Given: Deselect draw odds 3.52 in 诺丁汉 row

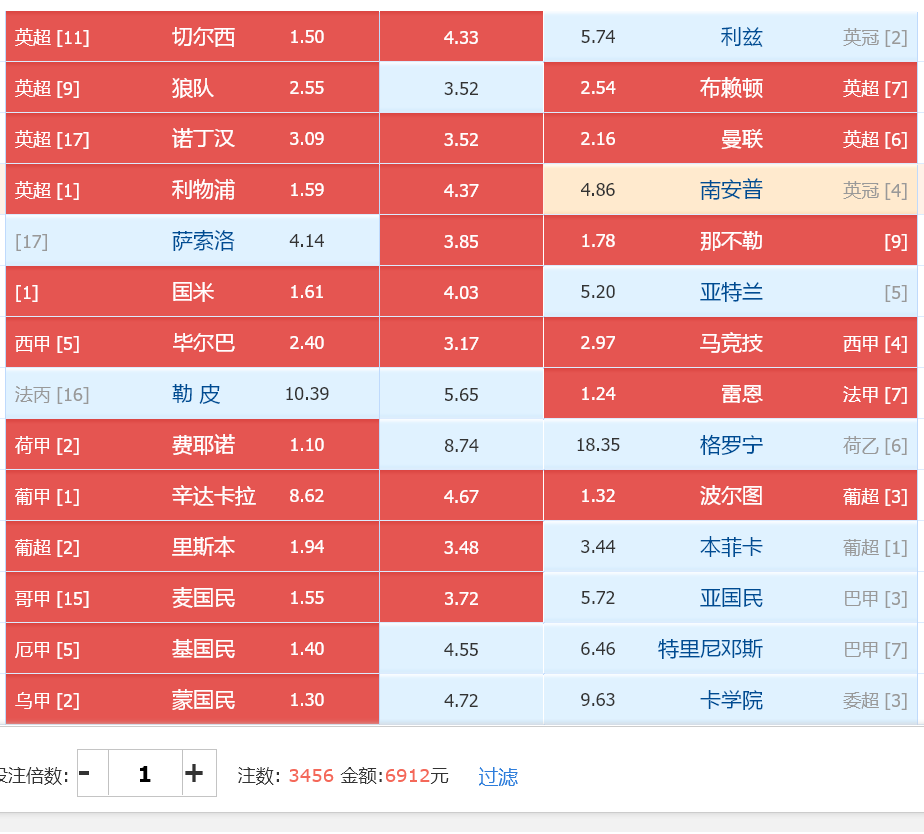Looking at the screenshot, I should tap(461, 139).
